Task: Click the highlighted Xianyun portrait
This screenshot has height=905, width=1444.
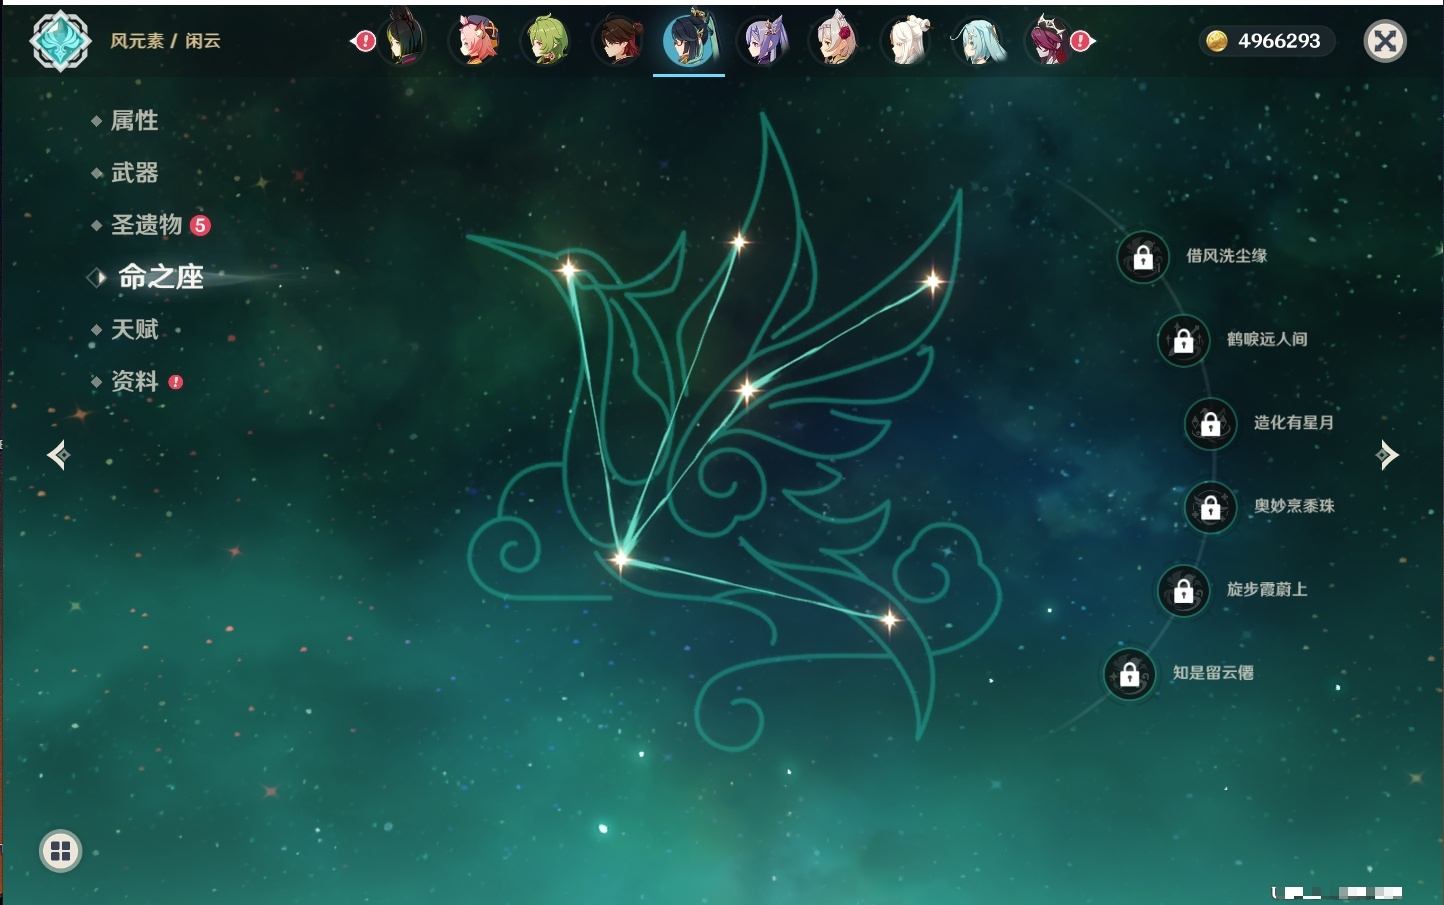Action: click(689, 39)
